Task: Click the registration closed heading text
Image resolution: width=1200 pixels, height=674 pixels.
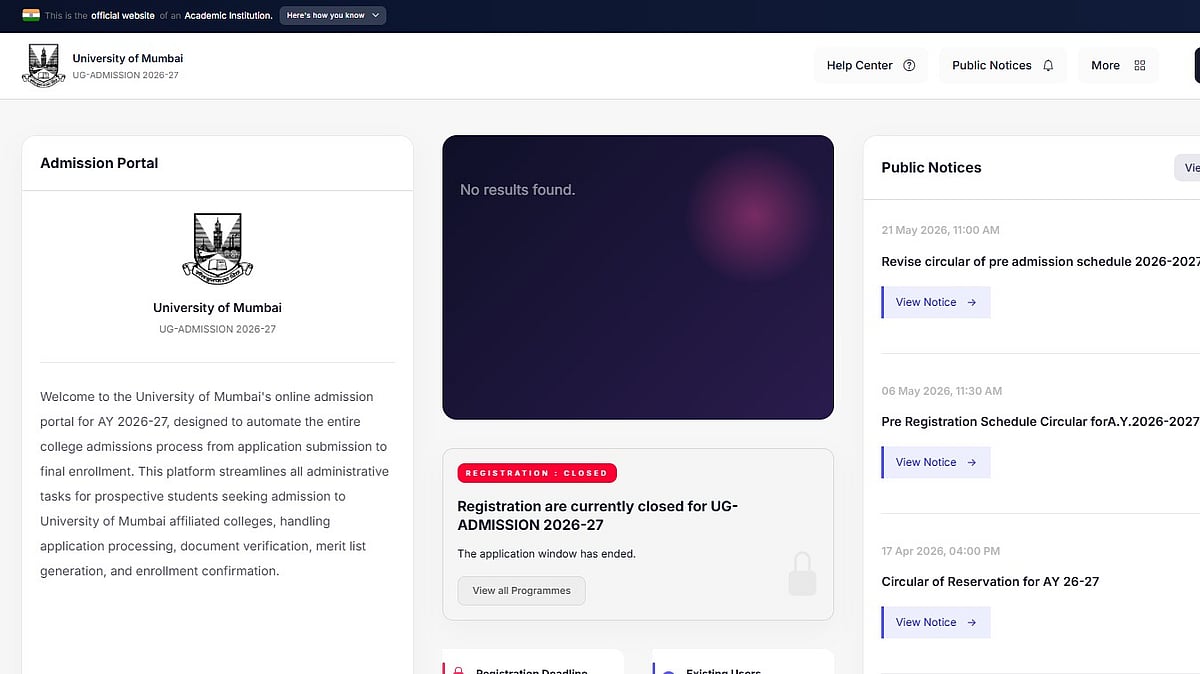Action: coord(597,515)
